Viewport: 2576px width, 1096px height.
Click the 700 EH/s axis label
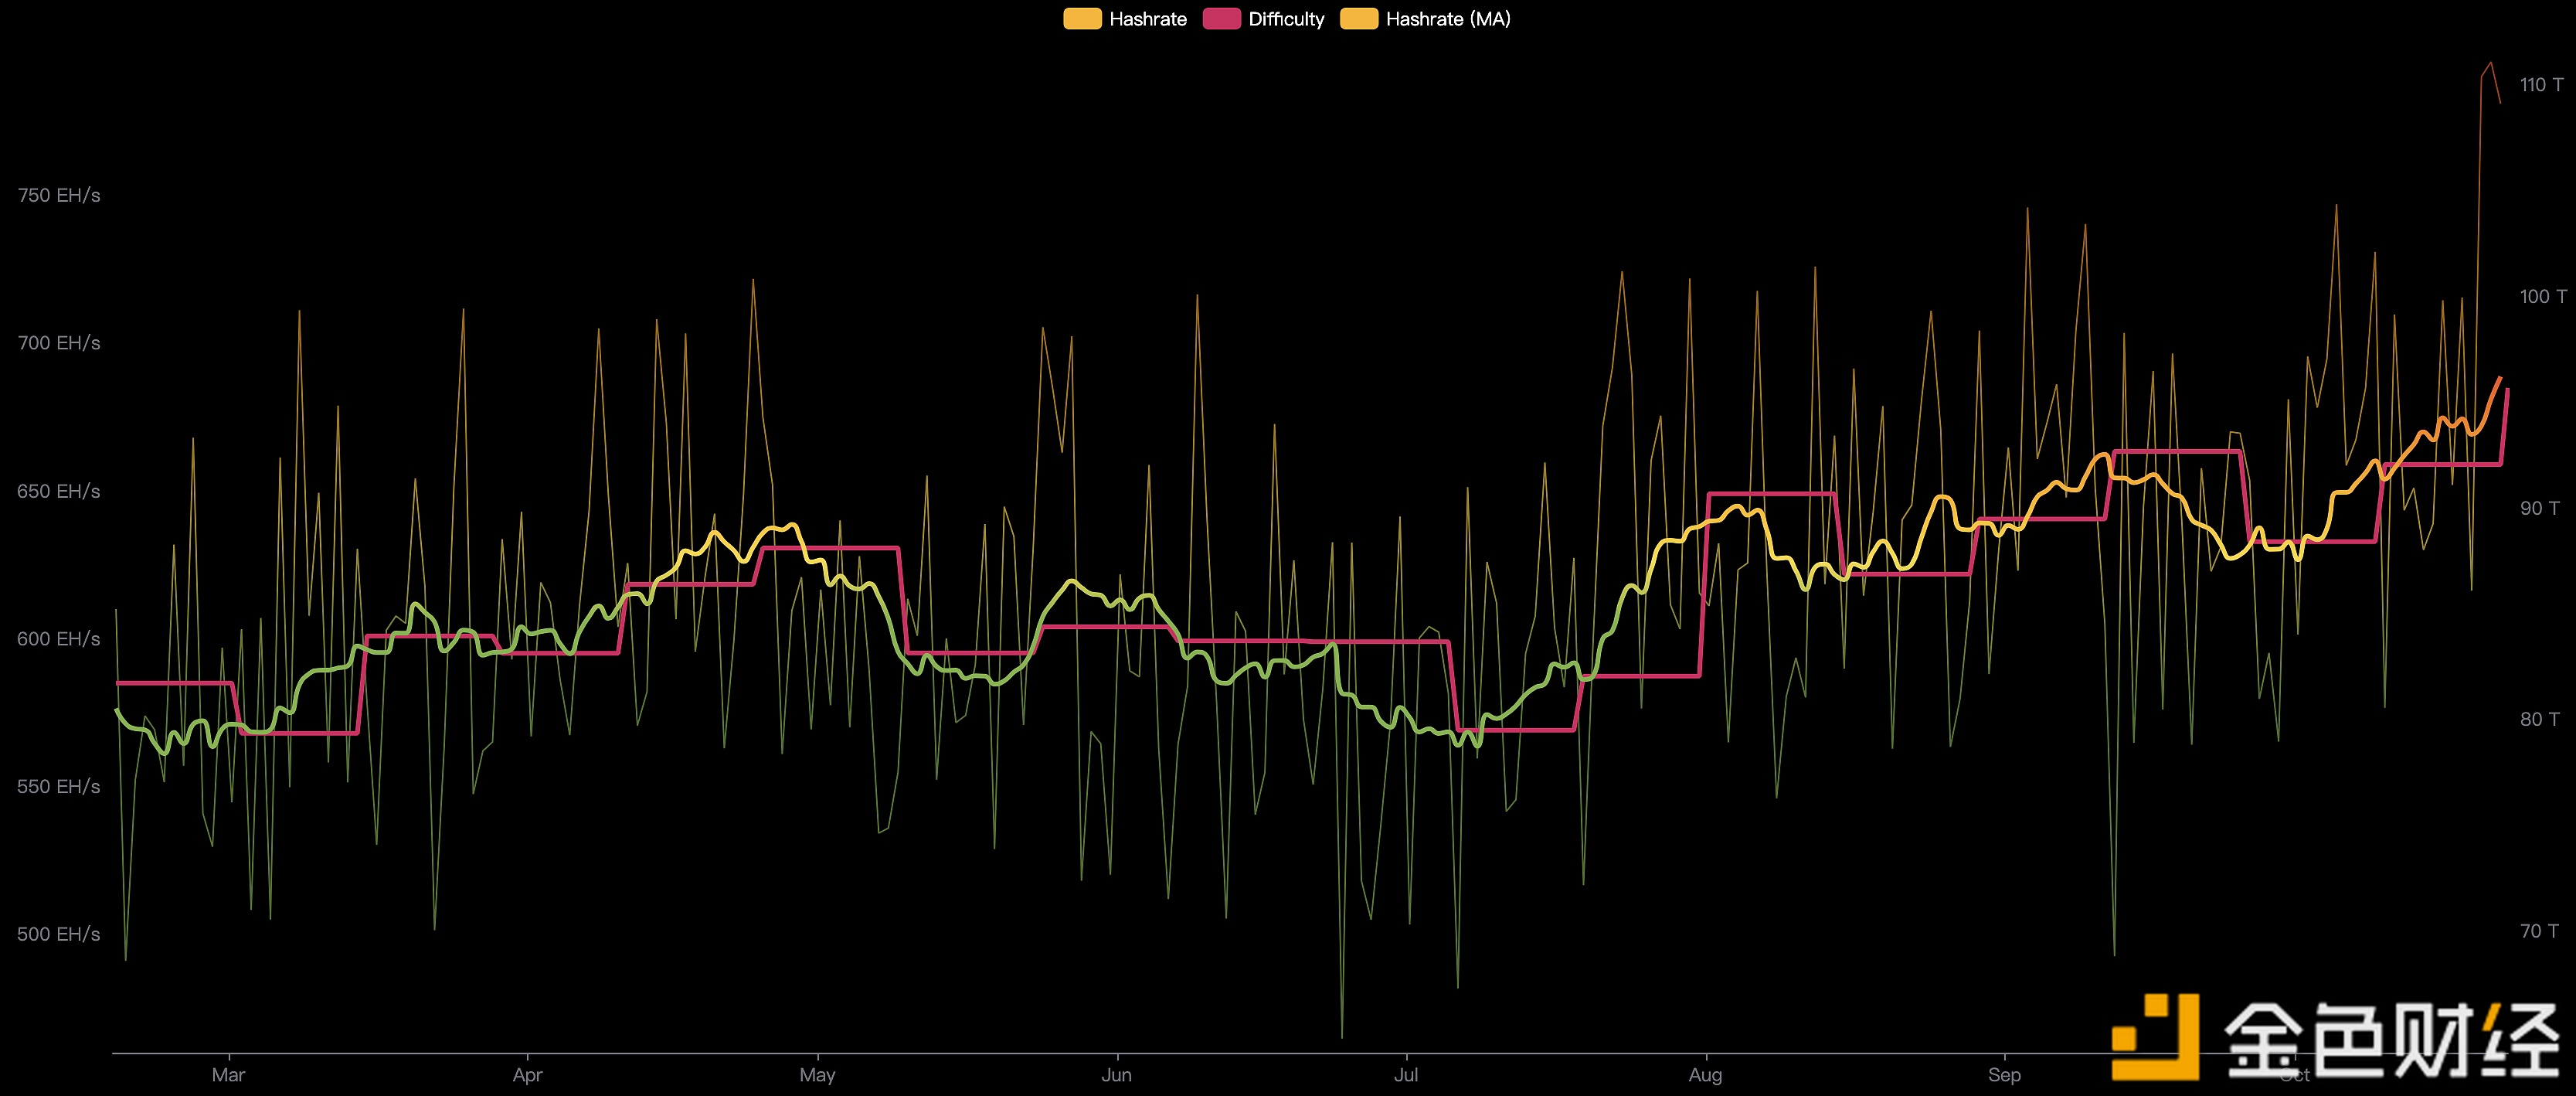point(59,343)
